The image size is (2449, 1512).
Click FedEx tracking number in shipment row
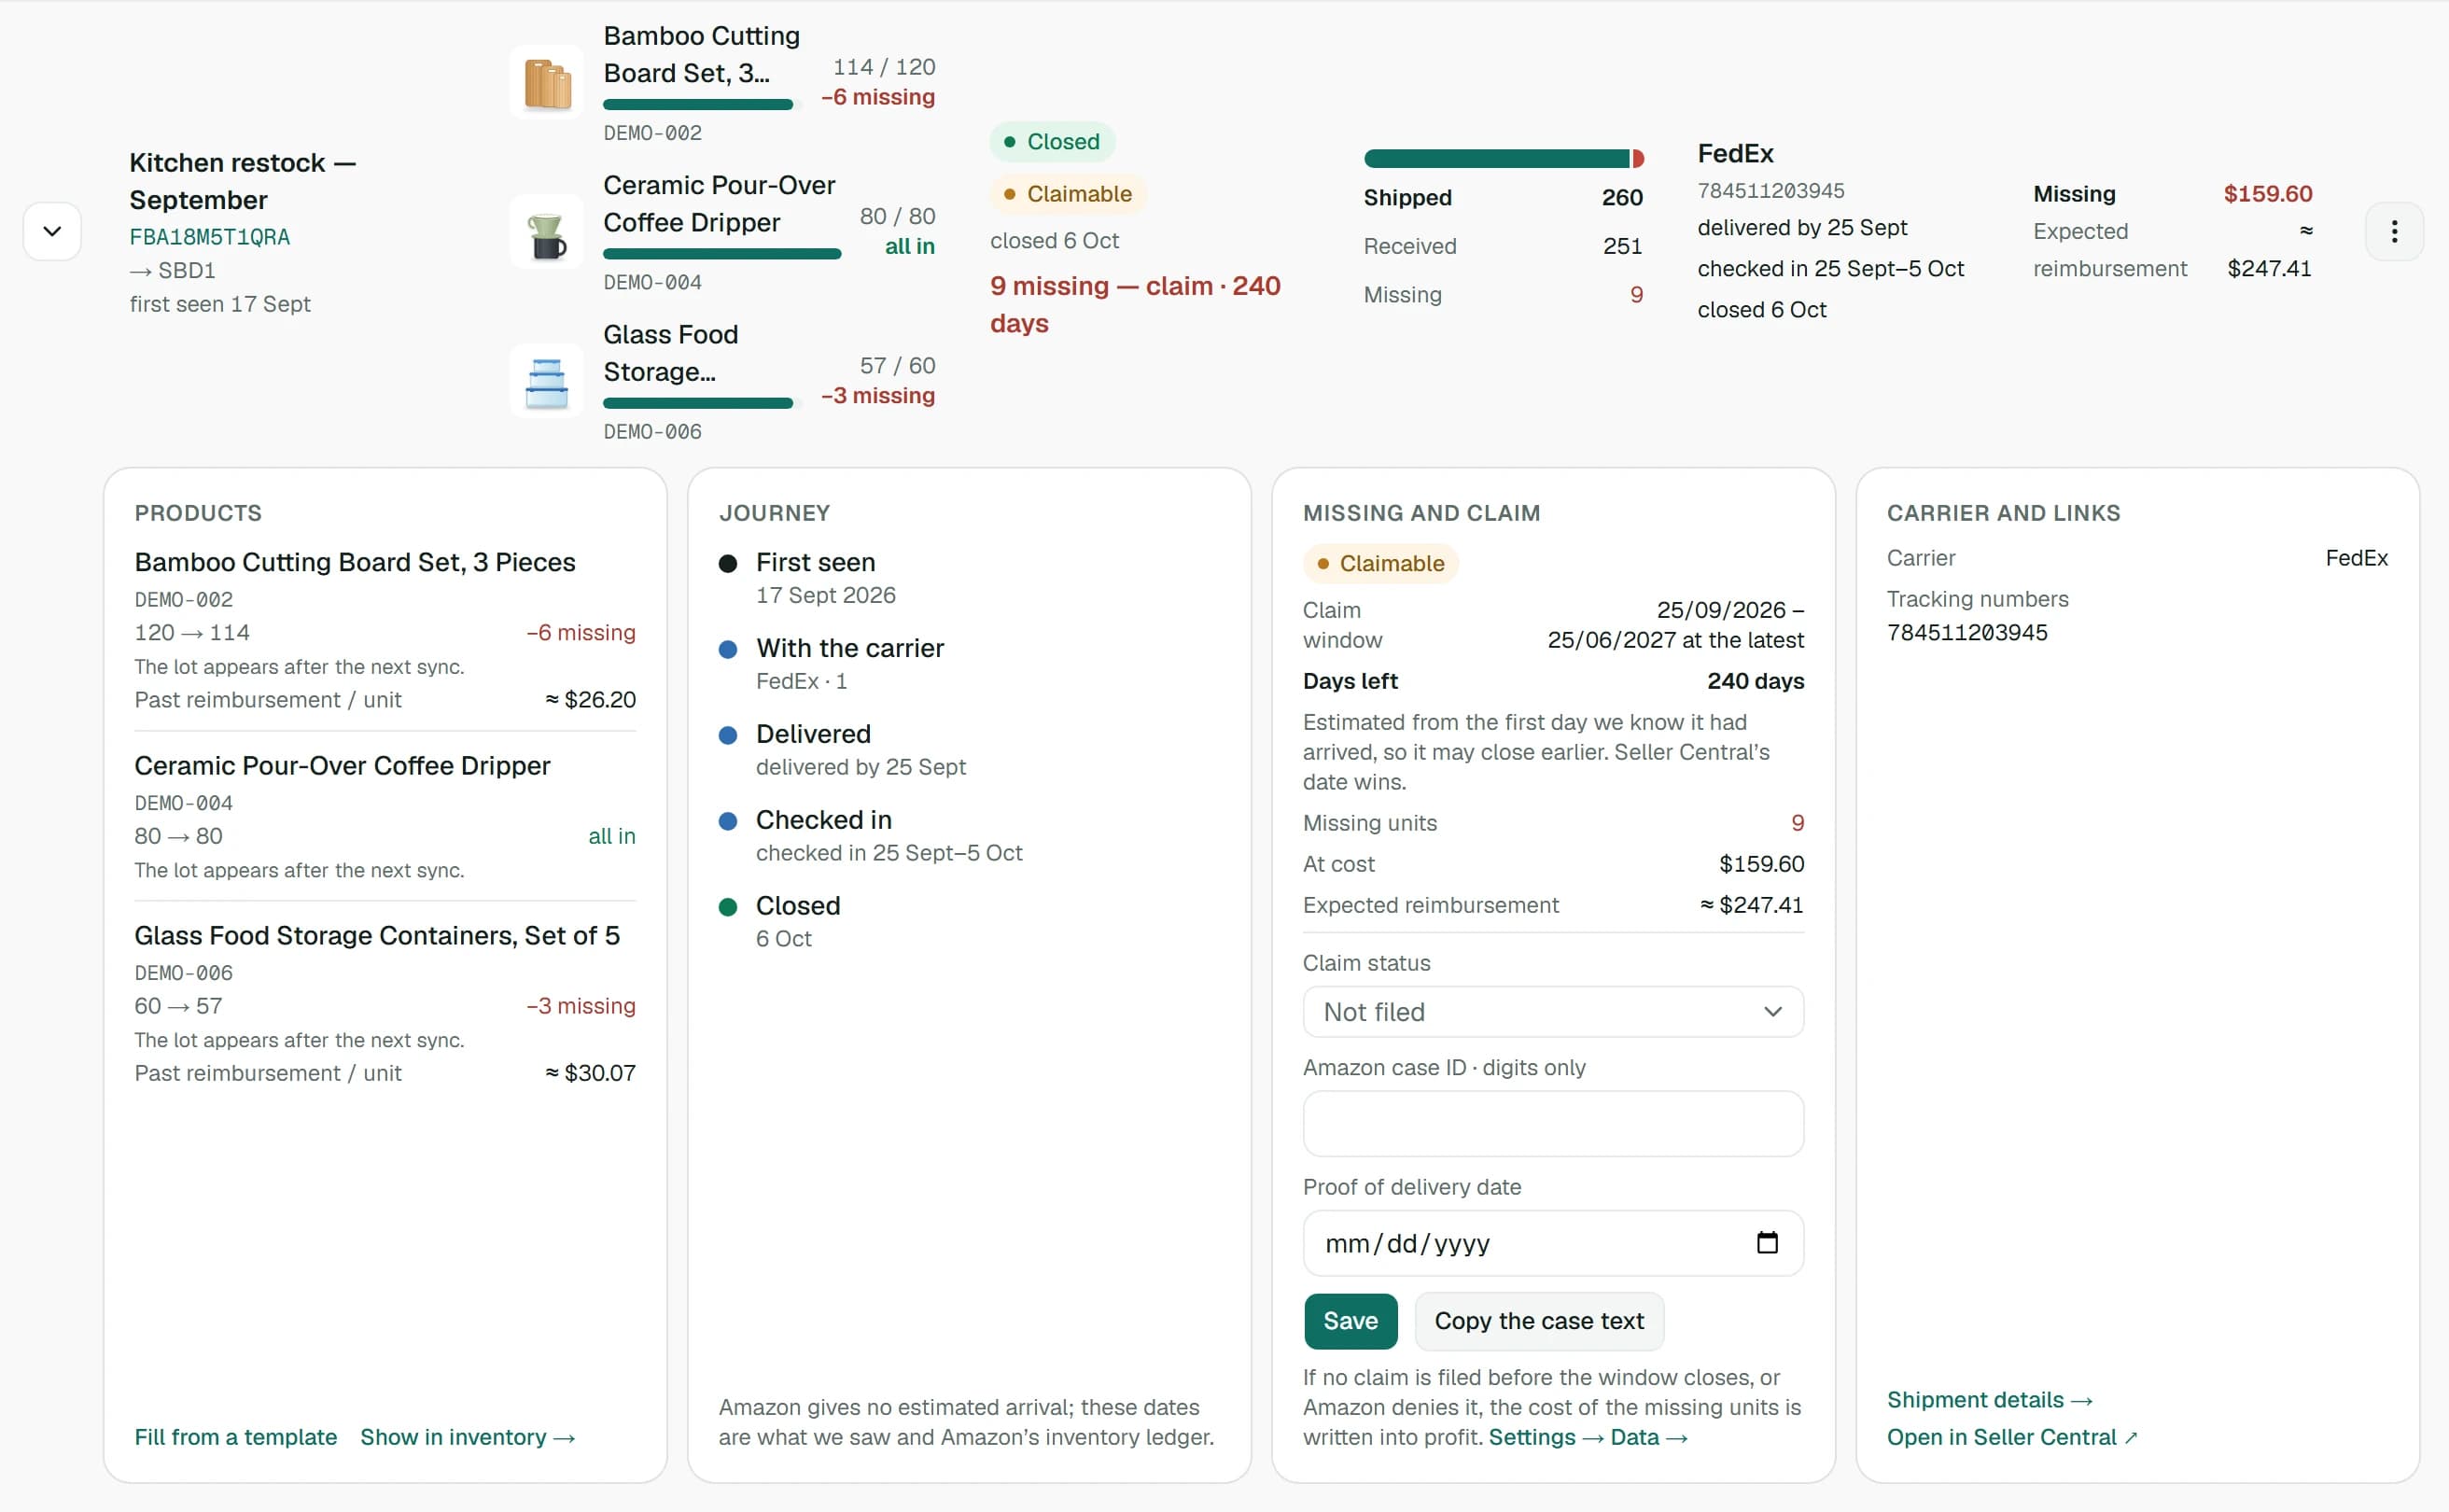click(1771, 191)
